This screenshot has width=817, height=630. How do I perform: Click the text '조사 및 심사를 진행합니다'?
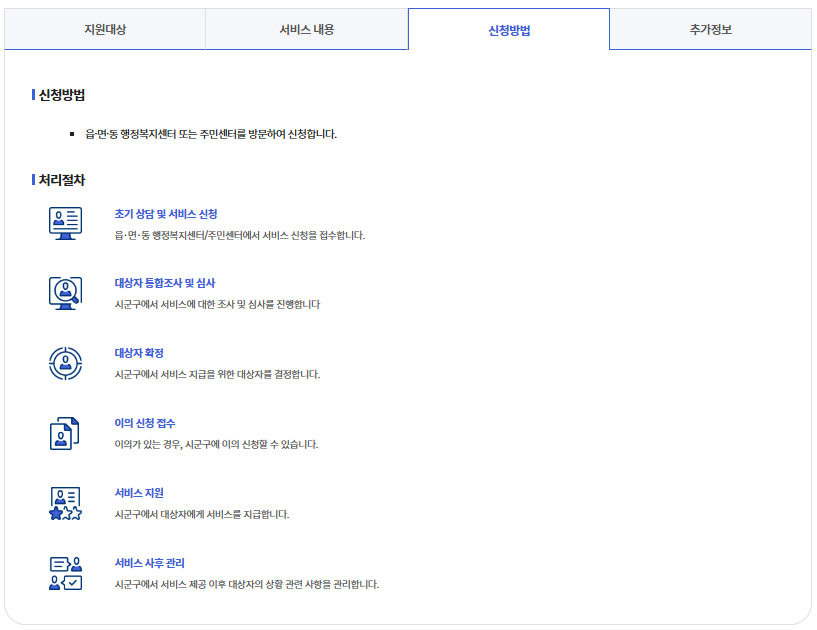click(268, 304)
